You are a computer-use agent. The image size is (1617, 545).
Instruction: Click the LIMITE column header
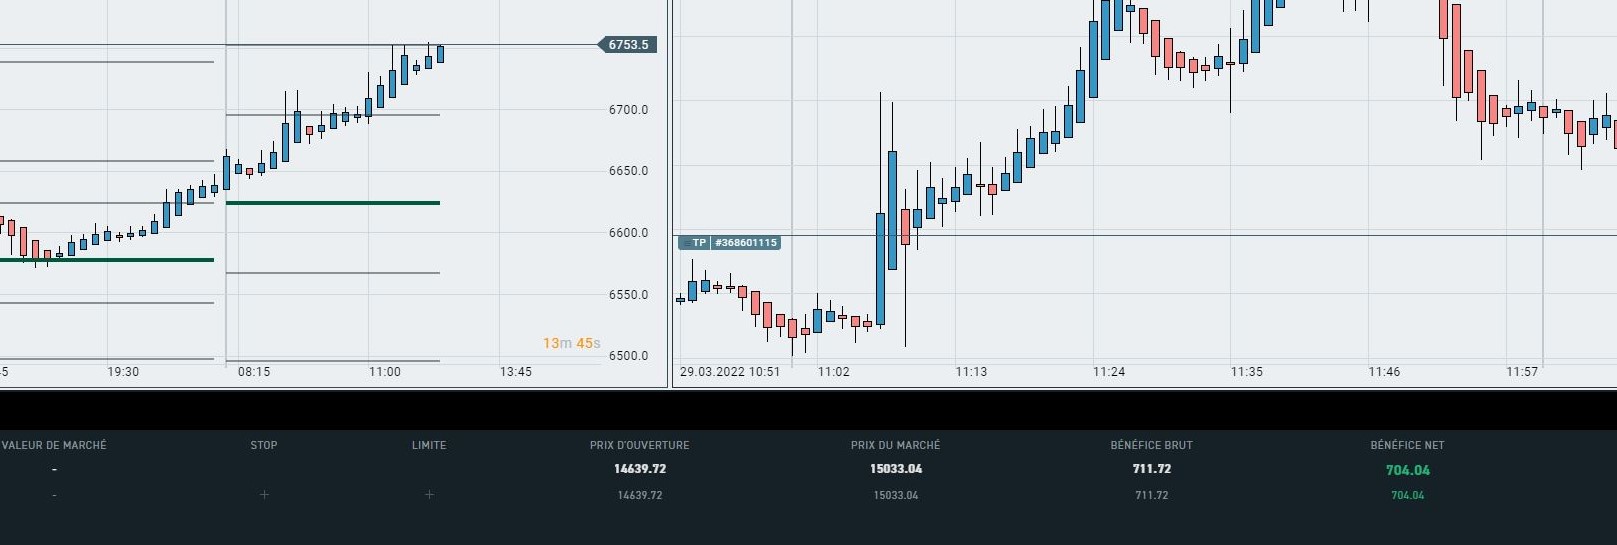point(429,445)
